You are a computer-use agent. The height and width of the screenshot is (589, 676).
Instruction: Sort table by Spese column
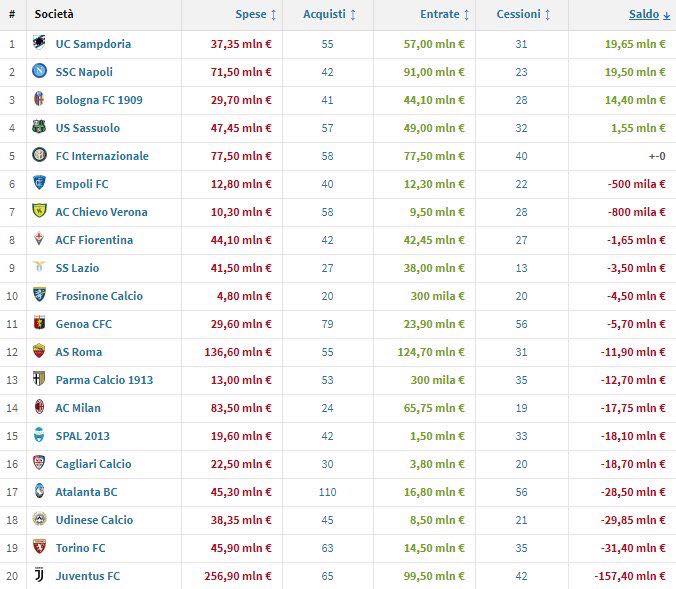click(x=256, y=15)
